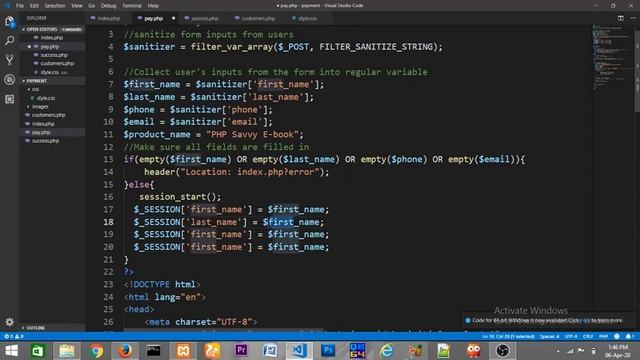Switch to the success.php editor tab
The height and width of the screenshot is (360, 640).
pyautogui.click(x=204, y=18)
